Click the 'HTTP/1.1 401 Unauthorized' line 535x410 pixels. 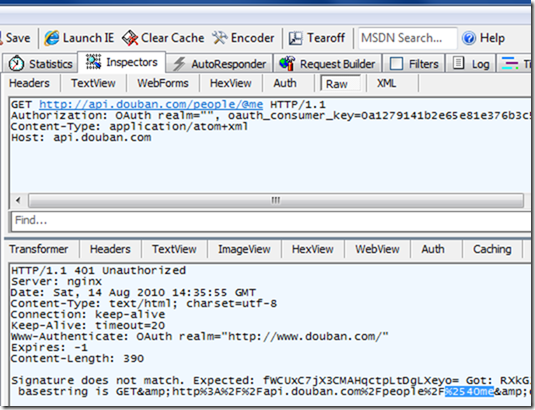tap(98, 270)
